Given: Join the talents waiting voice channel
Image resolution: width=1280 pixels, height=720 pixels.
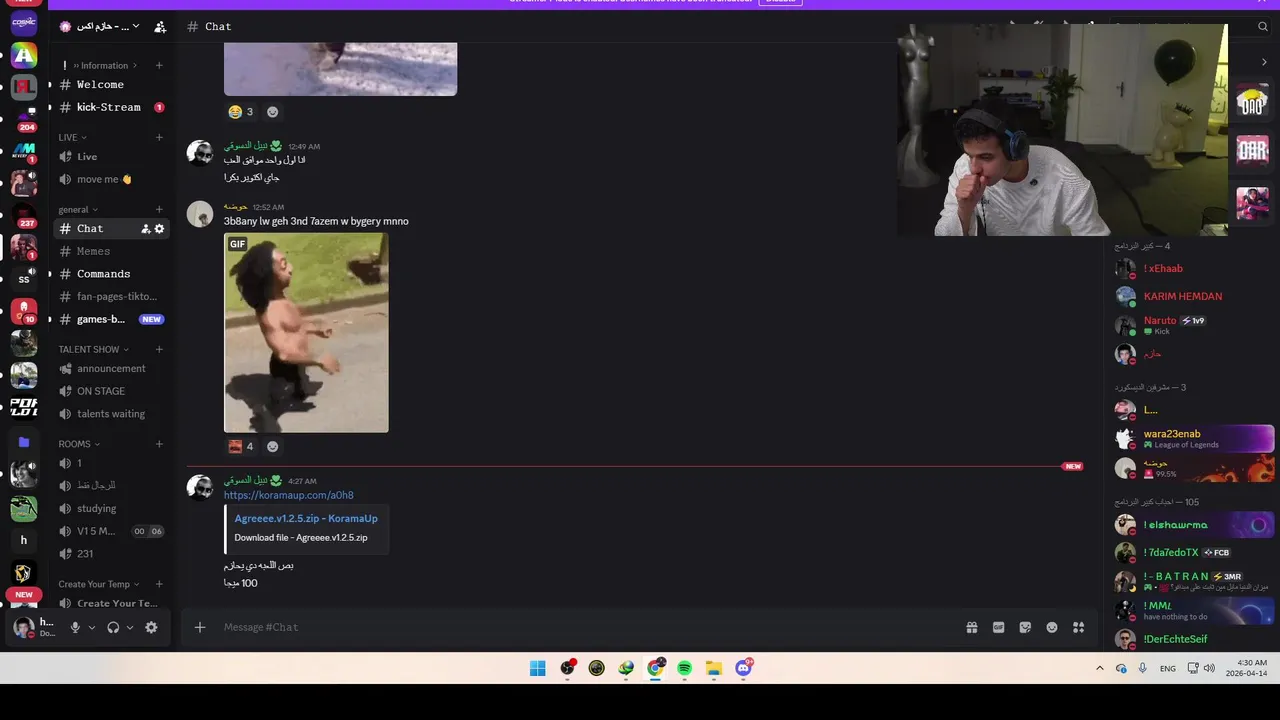Looking at the screenshot, I should (110, 414).
